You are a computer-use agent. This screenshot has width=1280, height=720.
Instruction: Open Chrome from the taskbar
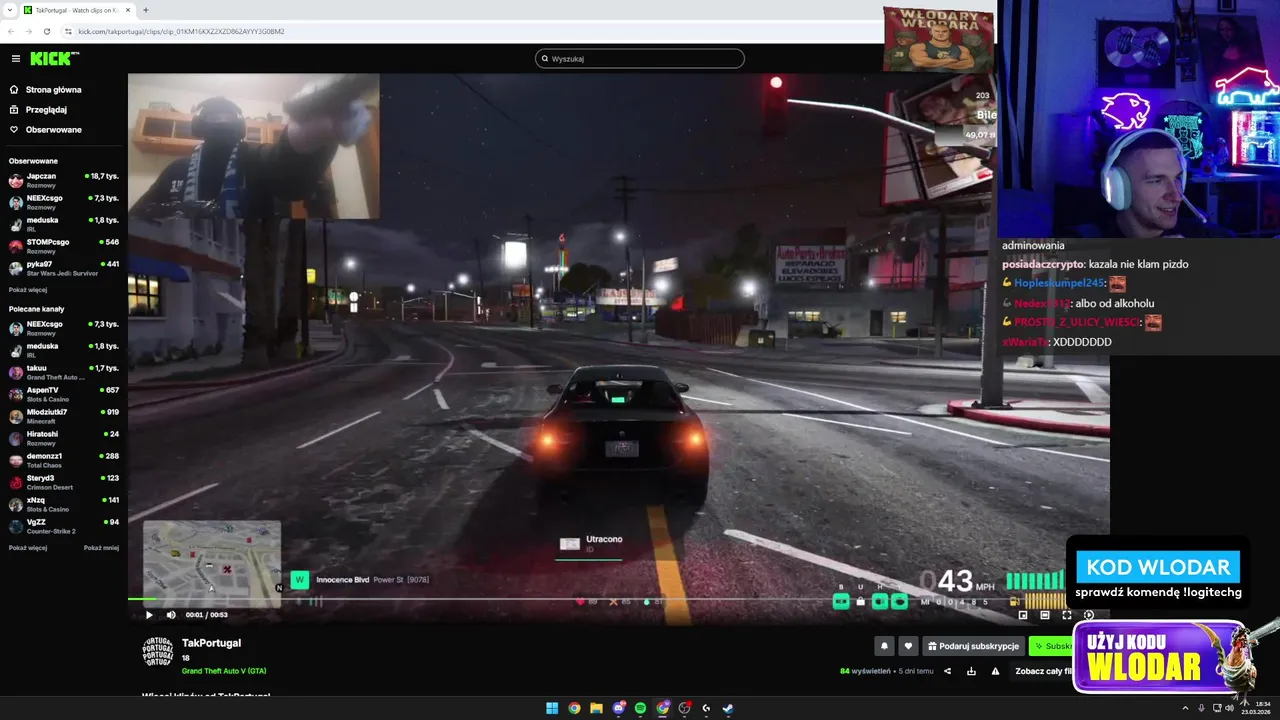(x=574, y=708)
